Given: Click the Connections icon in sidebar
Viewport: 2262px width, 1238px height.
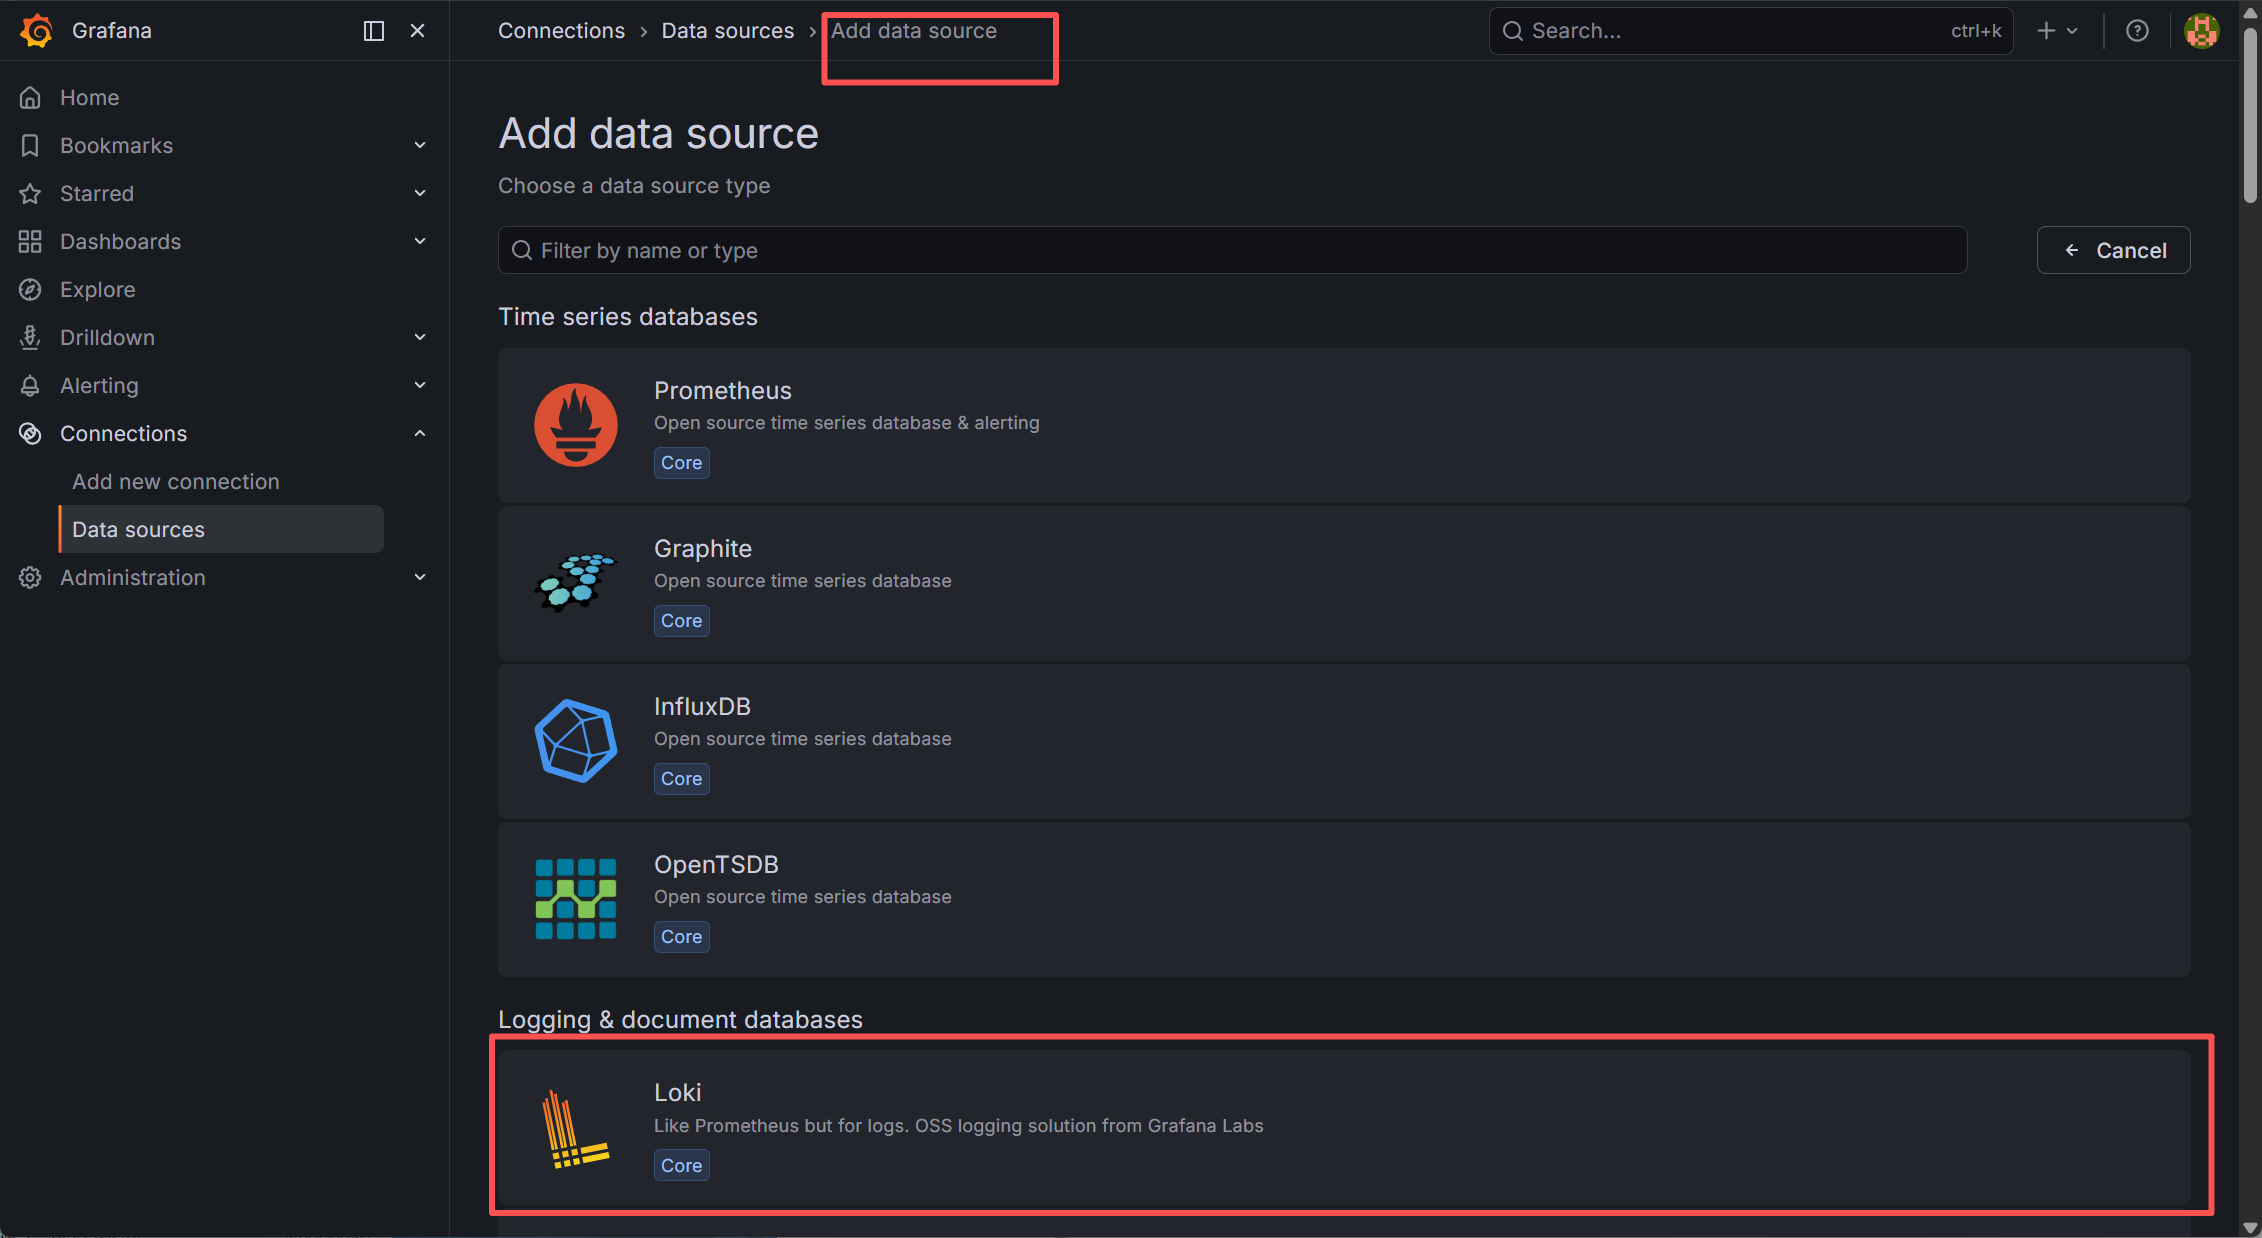Looking at the screenshot, I should point(30,433).
